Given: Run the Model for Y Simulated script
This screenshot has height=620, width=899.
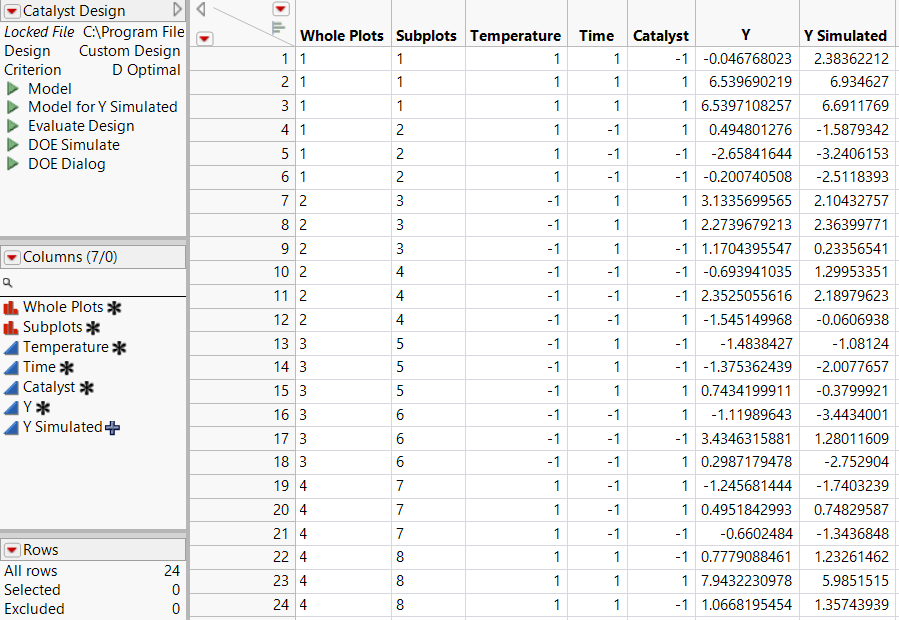Looking at the screenshot, I should point(13,107).
